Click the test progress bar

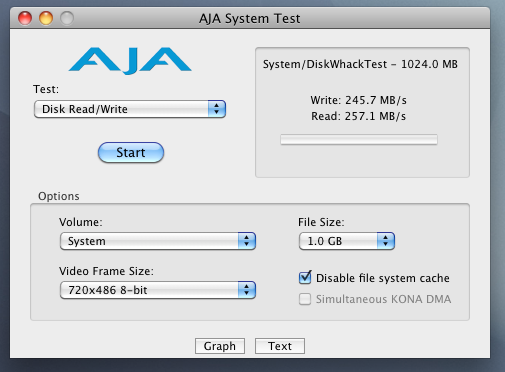coord(359,140)
